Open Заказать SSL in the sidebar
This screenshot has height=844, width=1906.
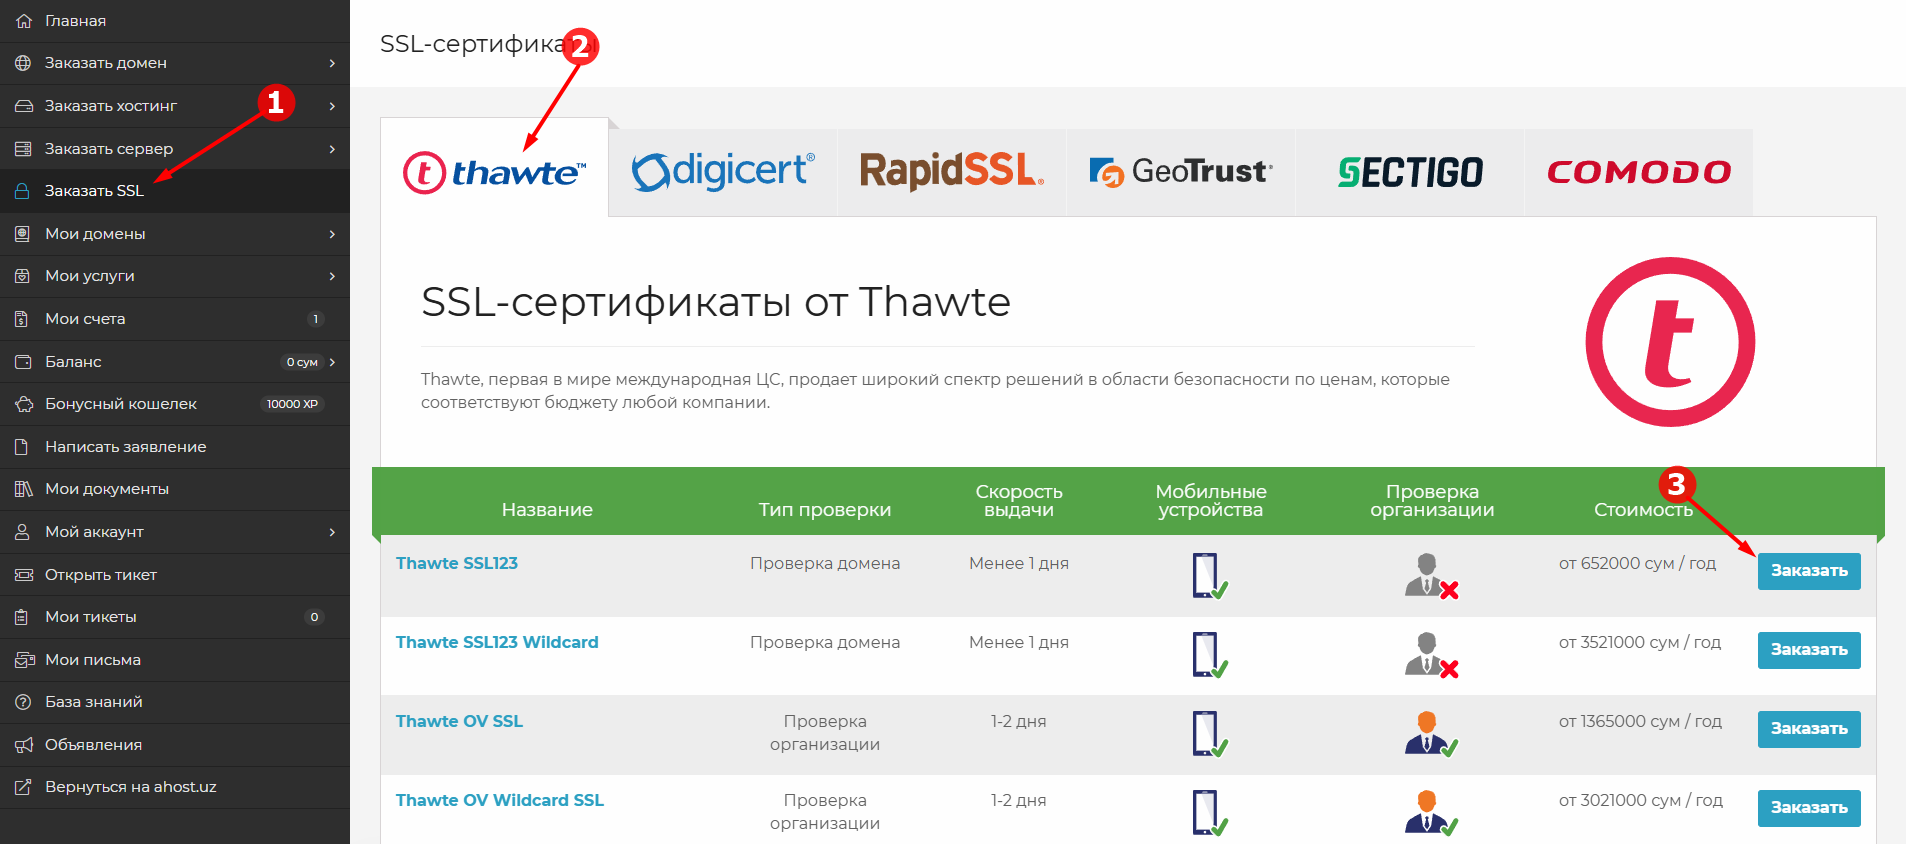175,191
